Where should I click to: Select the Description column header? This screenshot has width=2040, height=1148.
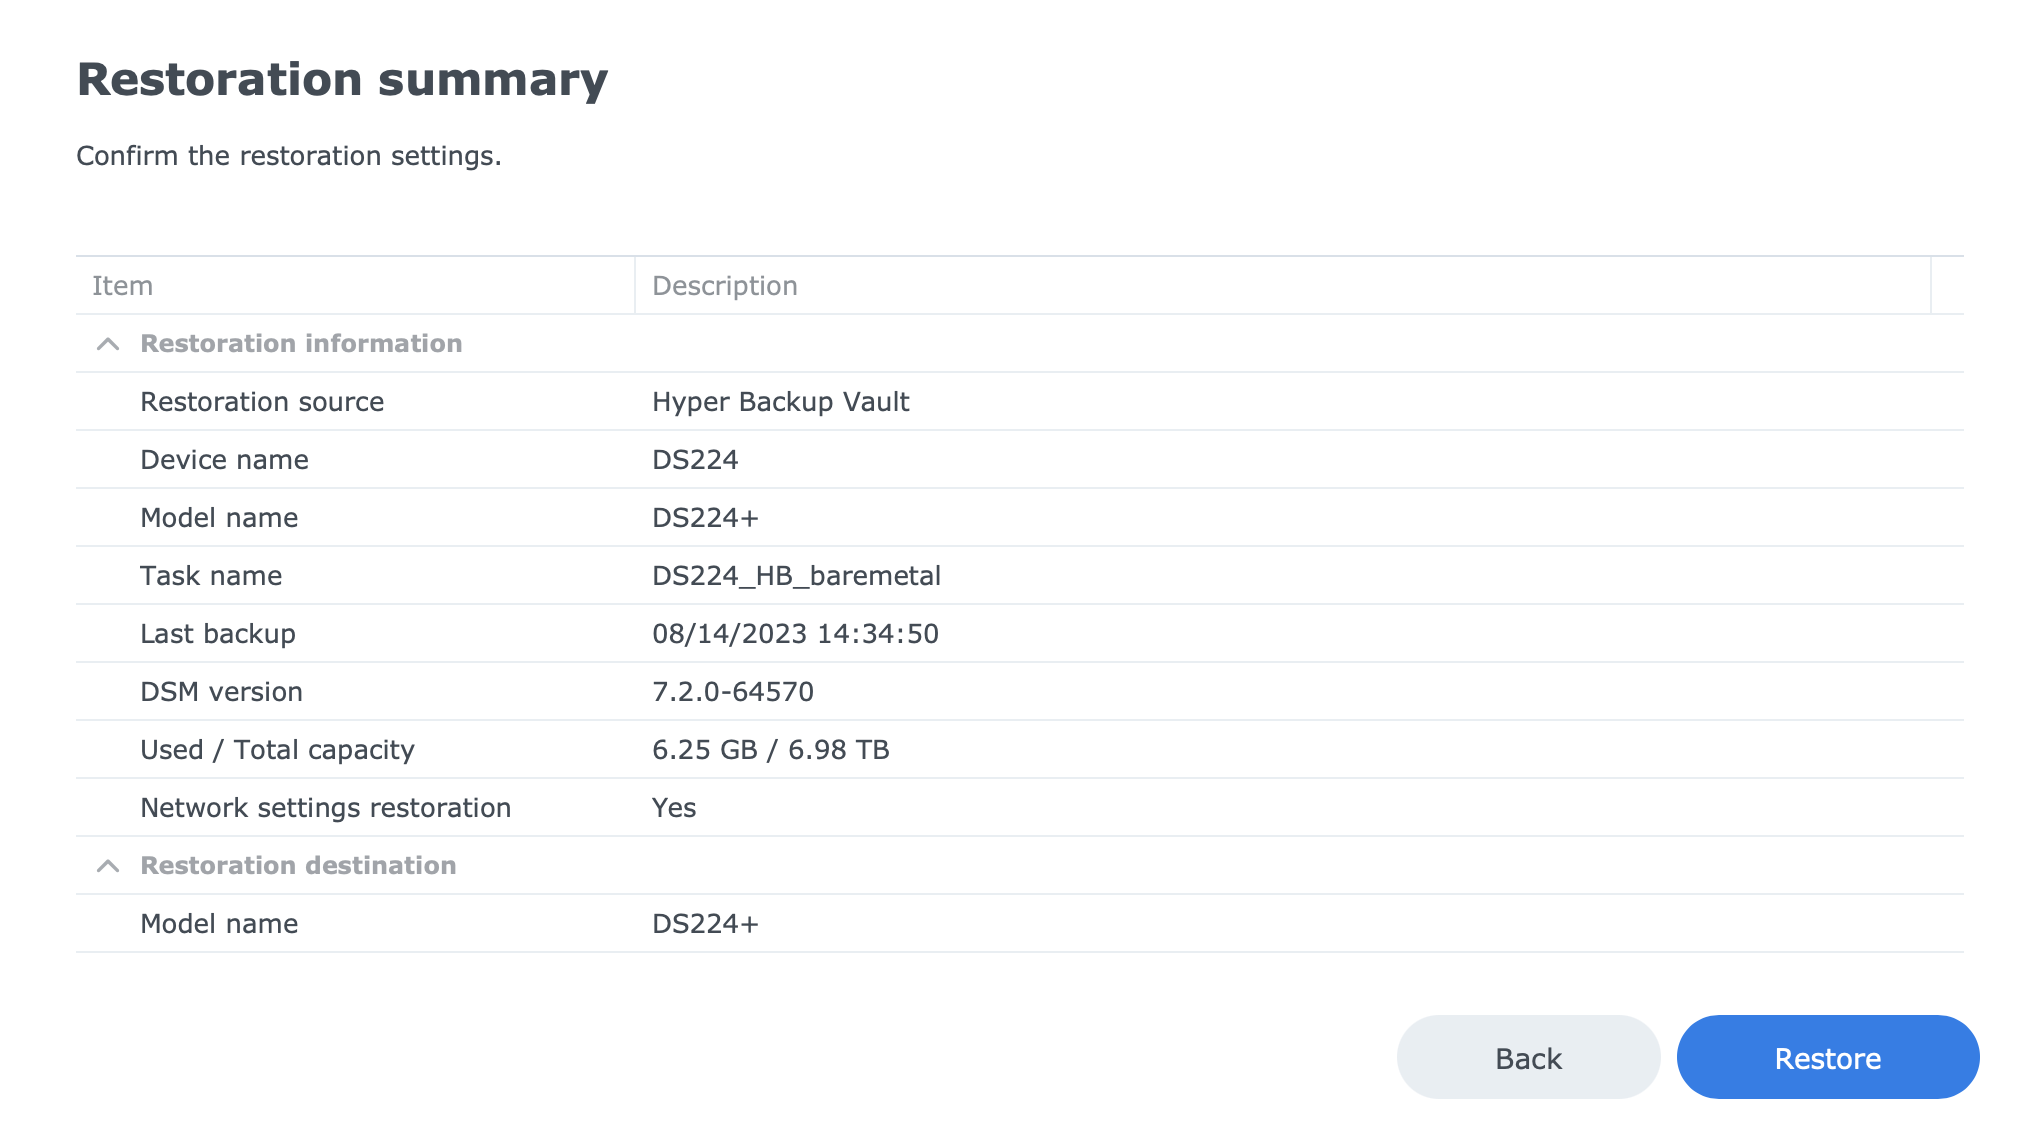click(1282, 286)
